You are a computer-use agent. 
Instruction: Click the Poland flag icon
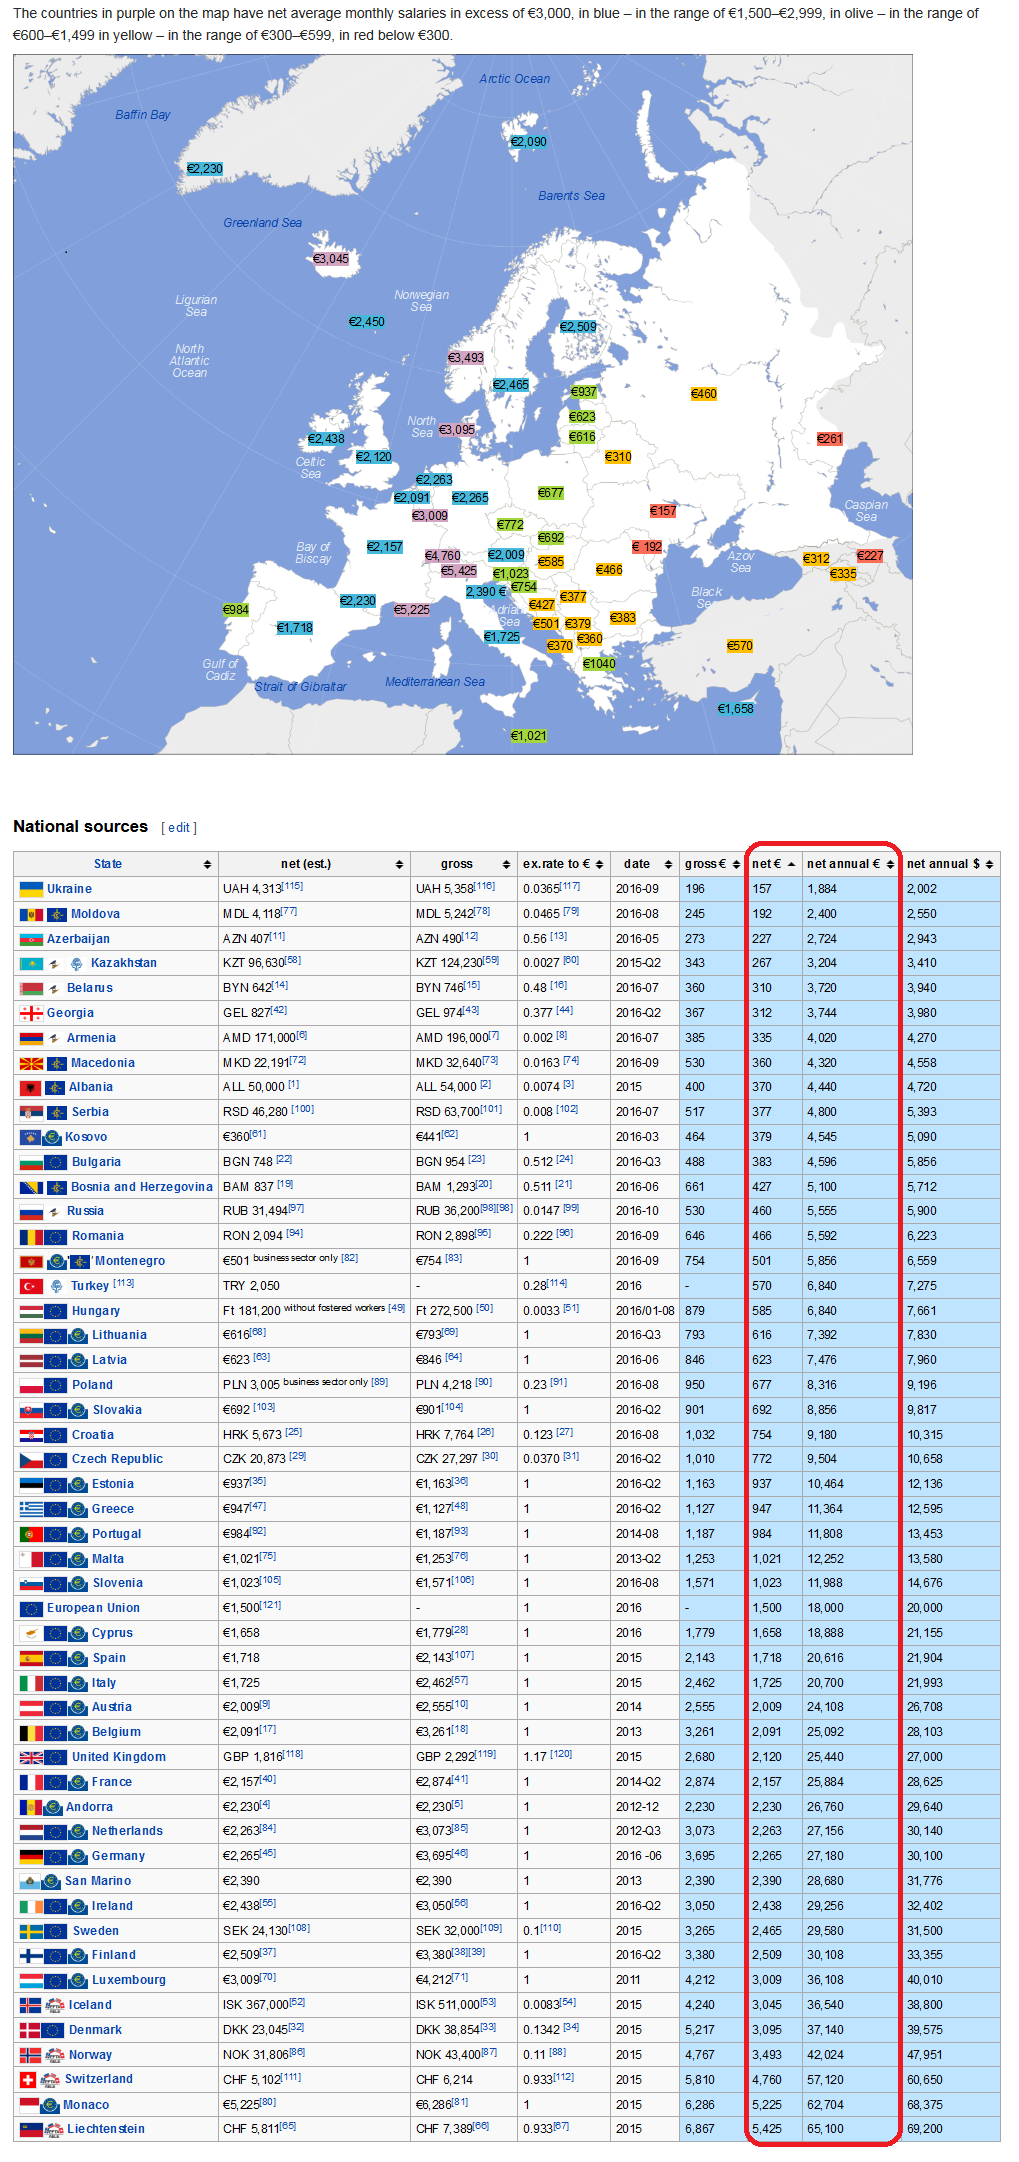pyautogui.click(x=31, y=1386)
